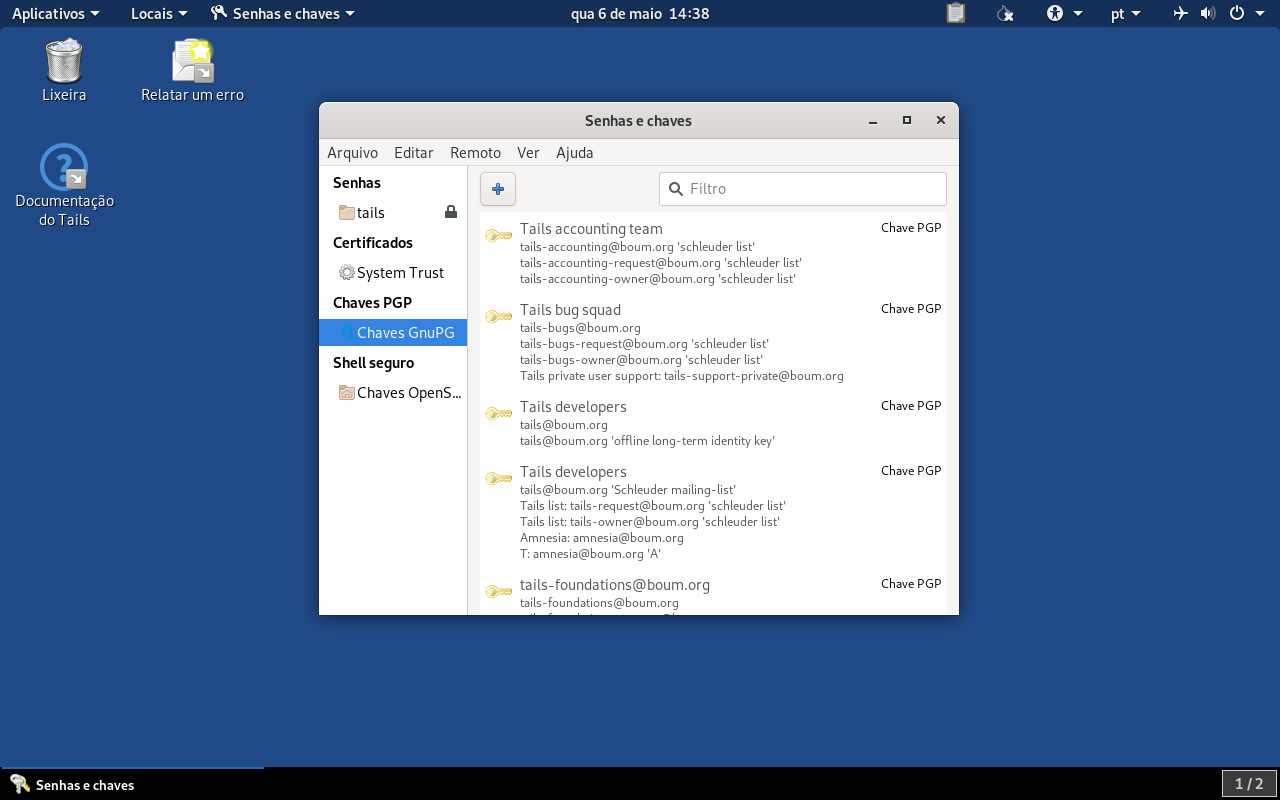Select the Documentação do Tails desktop icon
1280x800 pixels.
point(64,185)
